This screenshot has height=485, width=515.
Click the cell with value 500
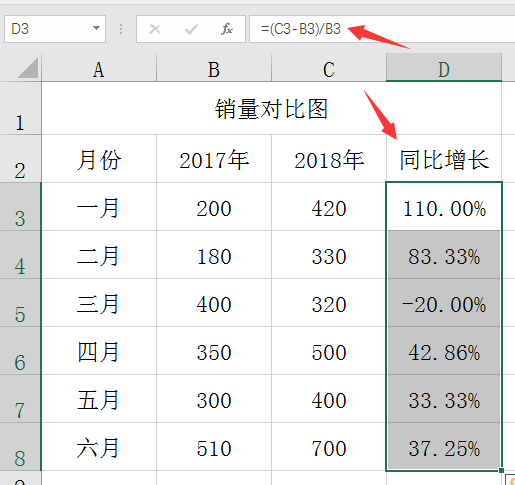(x=329, y=350)
